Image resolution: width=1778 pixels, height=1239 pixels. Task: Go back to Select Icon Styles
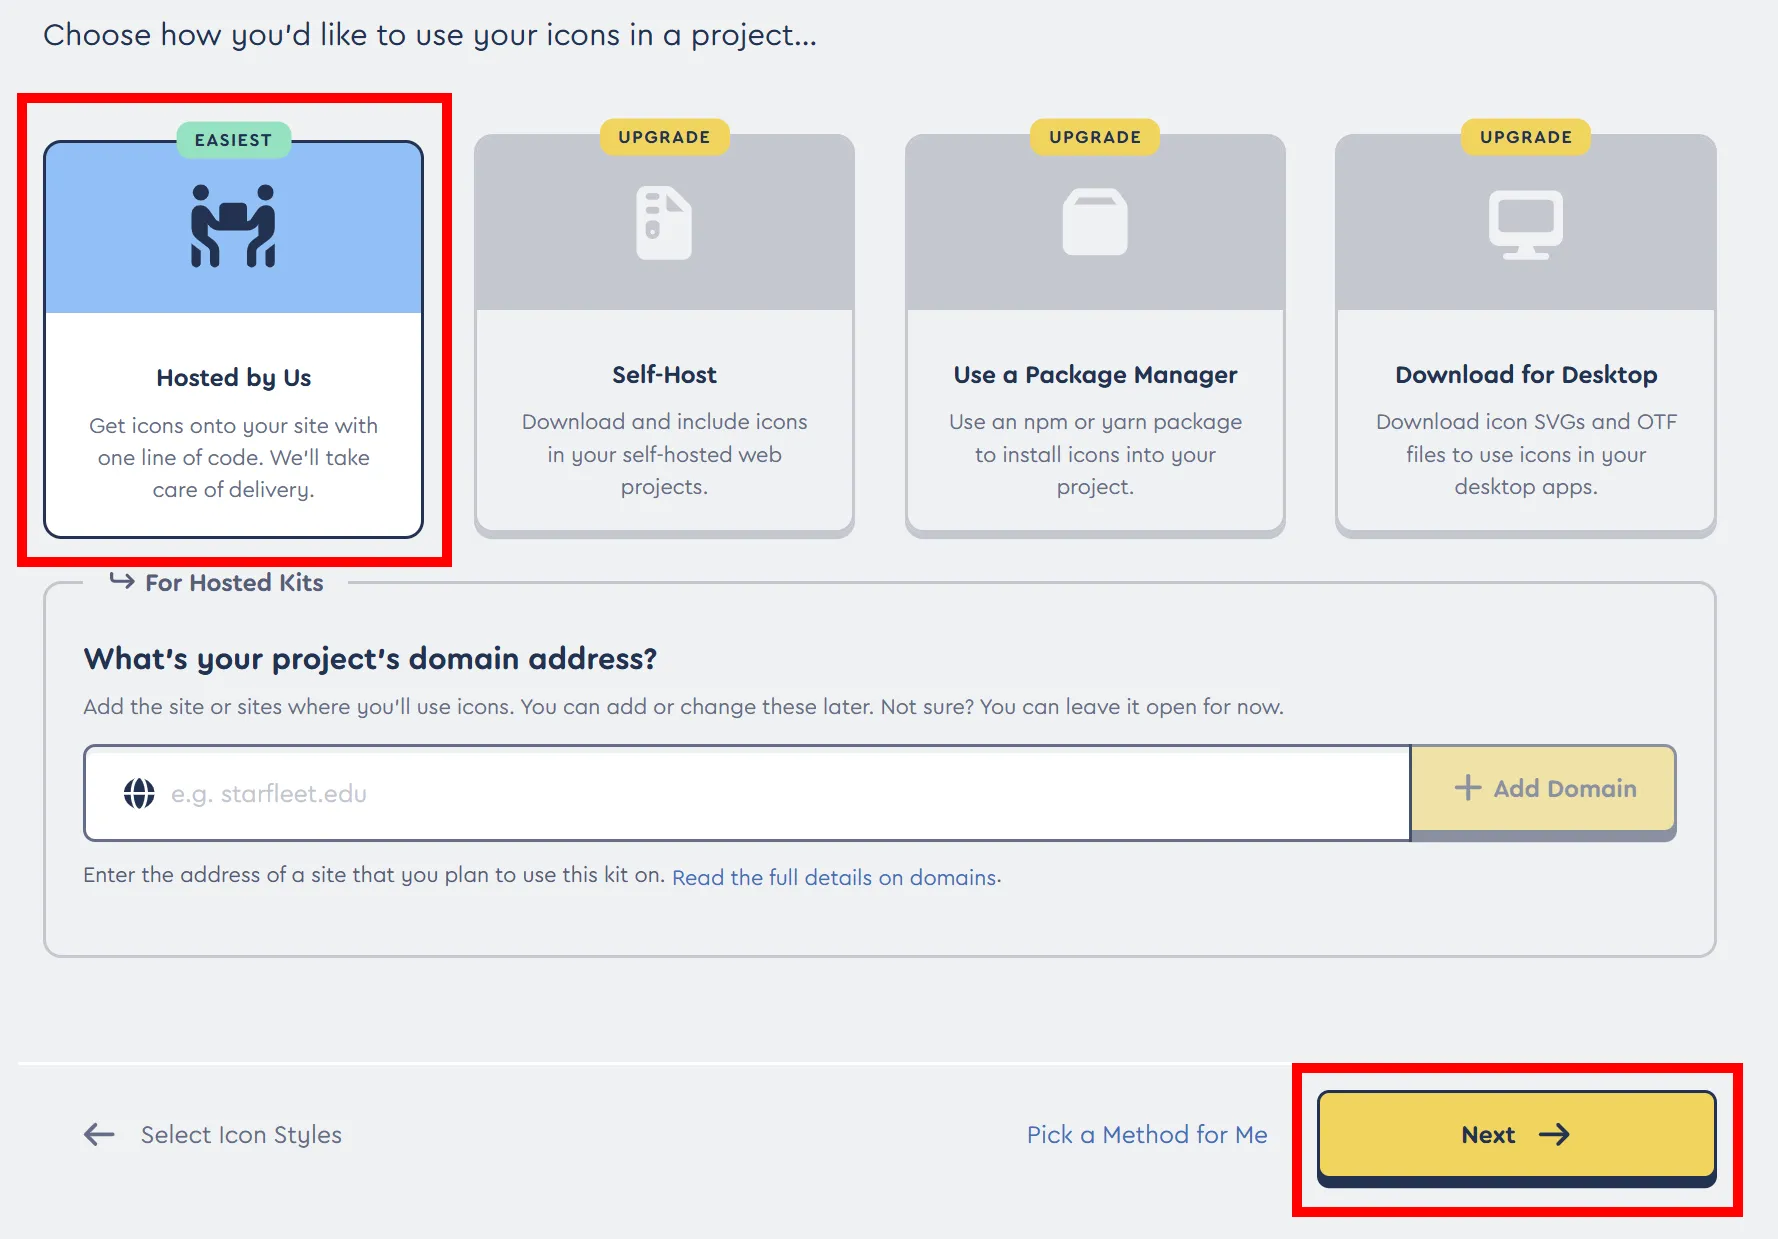tap(241, 1135)
